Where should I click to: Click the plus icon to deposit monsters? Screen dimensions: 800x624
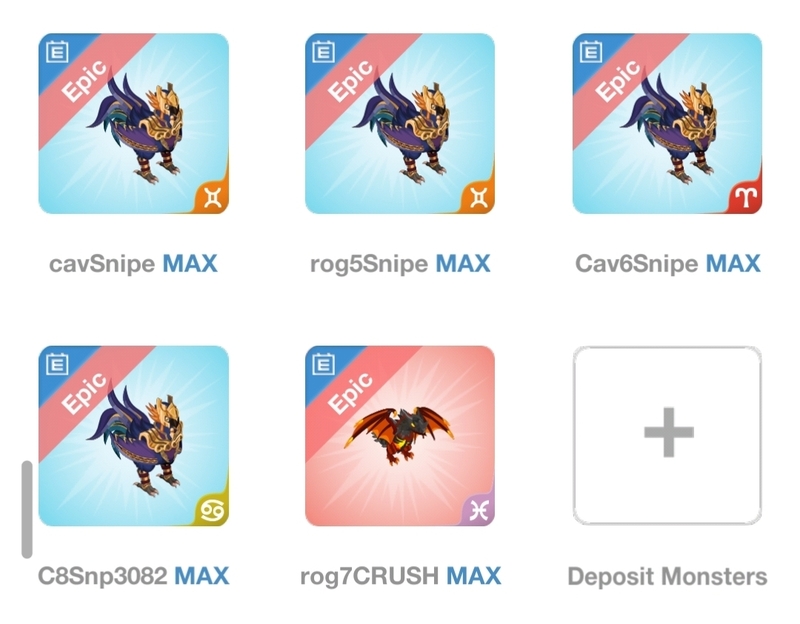click(x=668, y=432)
